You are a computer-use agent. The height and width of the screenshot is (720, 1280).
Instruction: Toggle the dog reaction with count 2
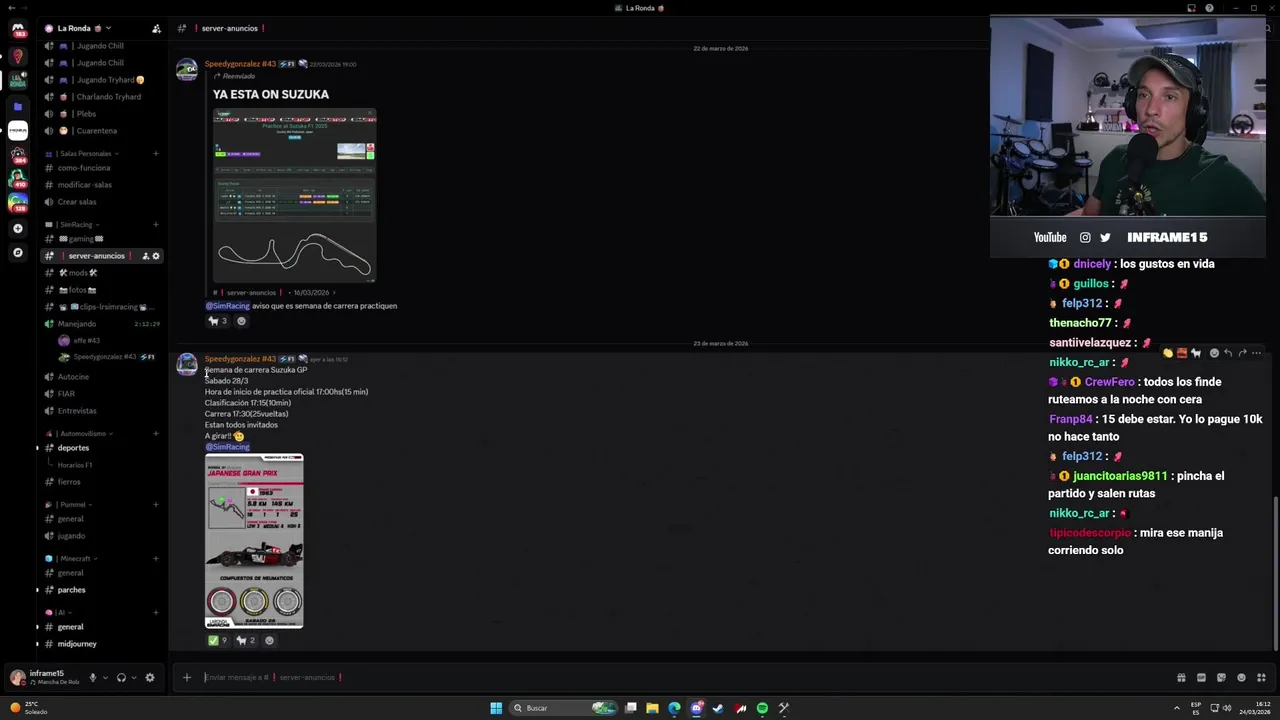[245, 640]
